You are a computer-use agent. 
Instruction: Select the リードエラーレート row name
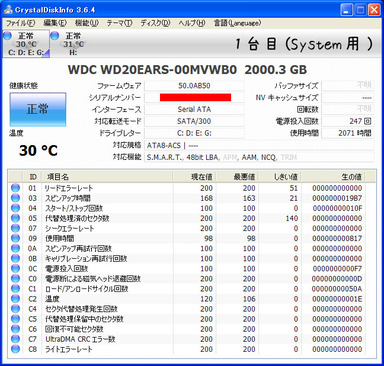(69, 188)
